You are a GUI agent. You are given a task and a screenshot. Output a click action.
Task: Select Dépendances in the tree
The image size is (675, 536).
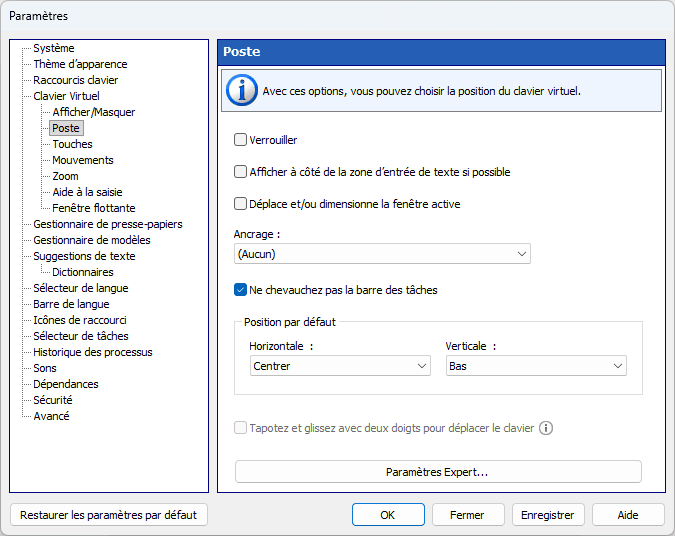[x=66, y=384]
